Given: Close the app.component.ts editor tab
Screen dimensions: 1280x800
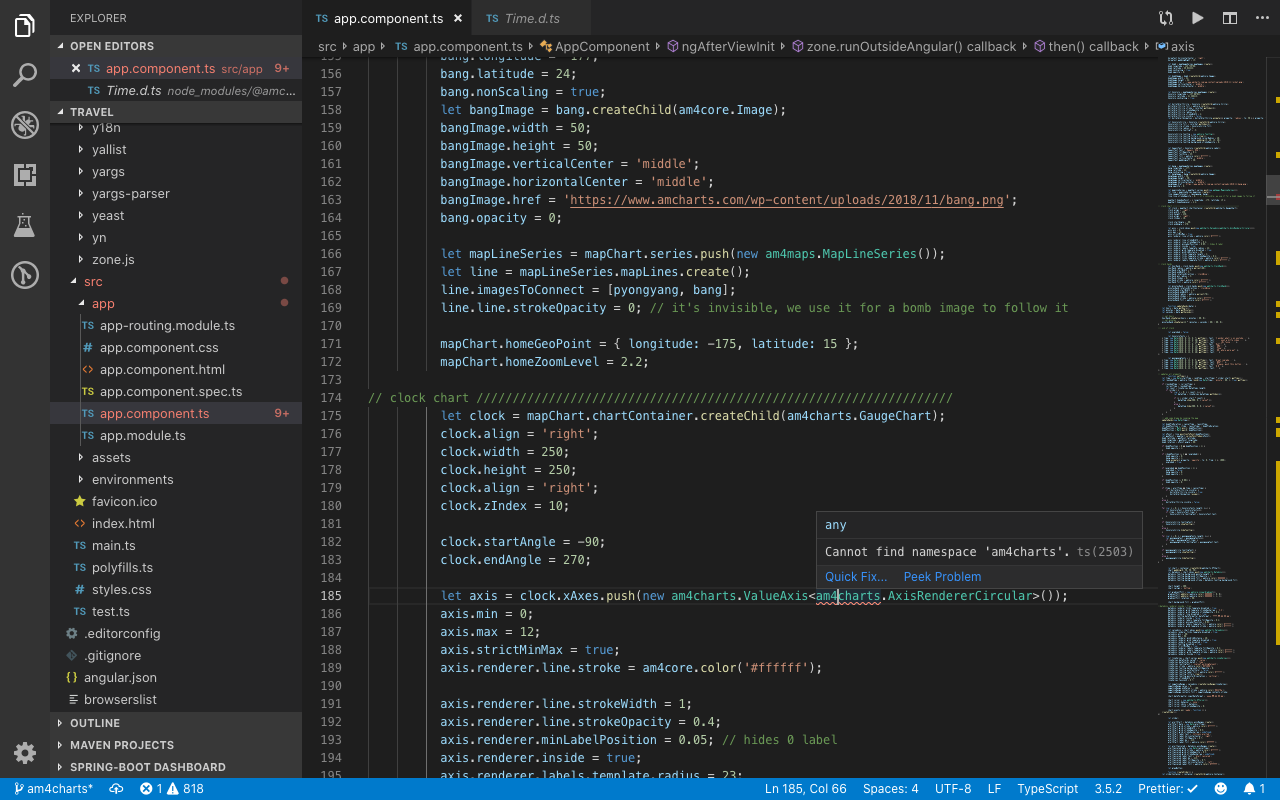Looking at the screenshot, I should (457, 18).
